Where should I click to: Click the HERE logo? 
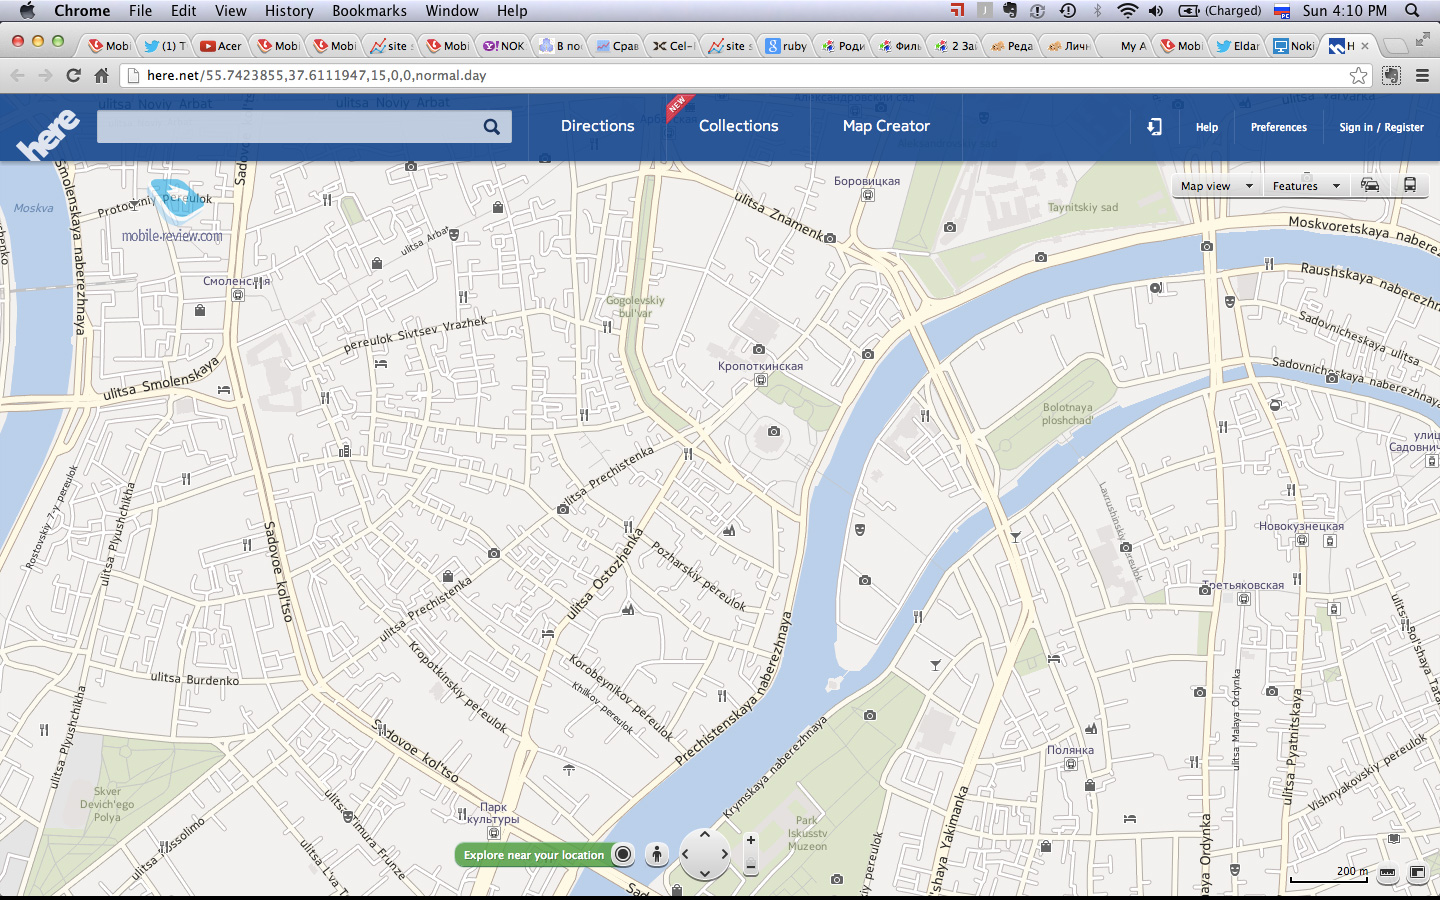48,134
